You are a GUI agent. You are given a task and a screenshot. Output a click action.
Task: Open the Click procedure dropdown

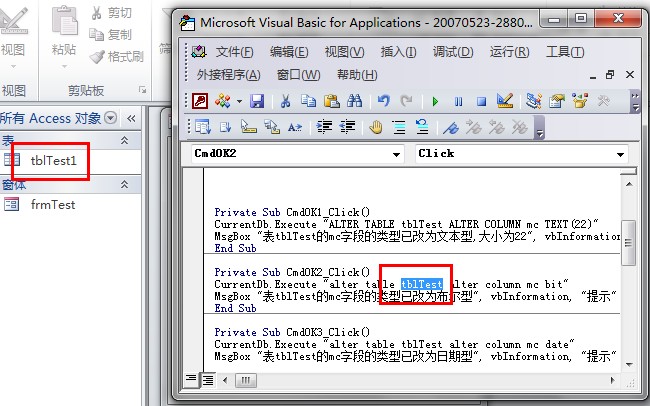620,154
